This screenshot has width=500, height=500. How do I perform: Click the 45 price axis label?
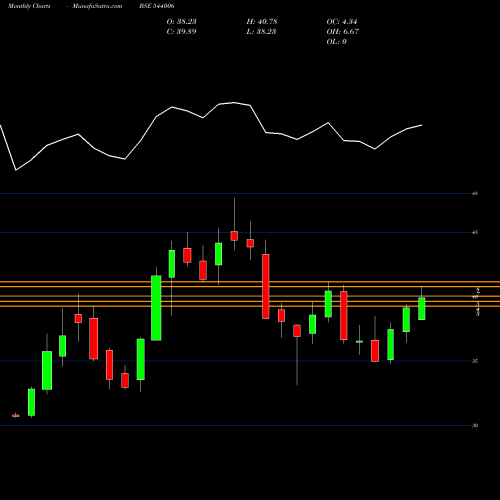[475, 232]
